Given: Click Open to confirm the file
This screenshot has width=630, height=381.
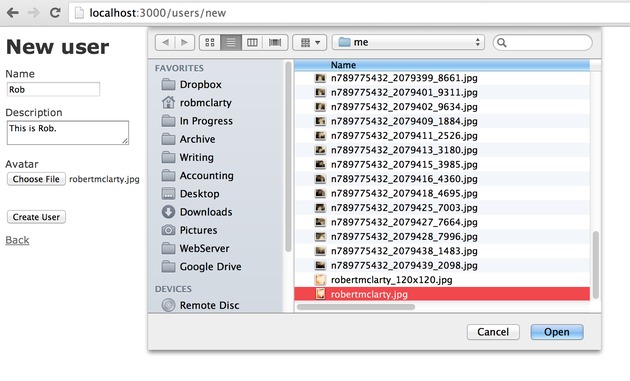Looking at the screenshot, I should (x=556, y=332).
